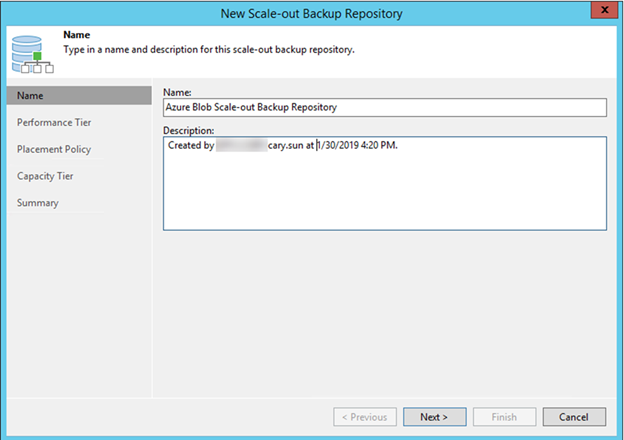Screen dimensions: 624x440
Task: Select the Name wizard step
Action: click(x=79, y=95)
